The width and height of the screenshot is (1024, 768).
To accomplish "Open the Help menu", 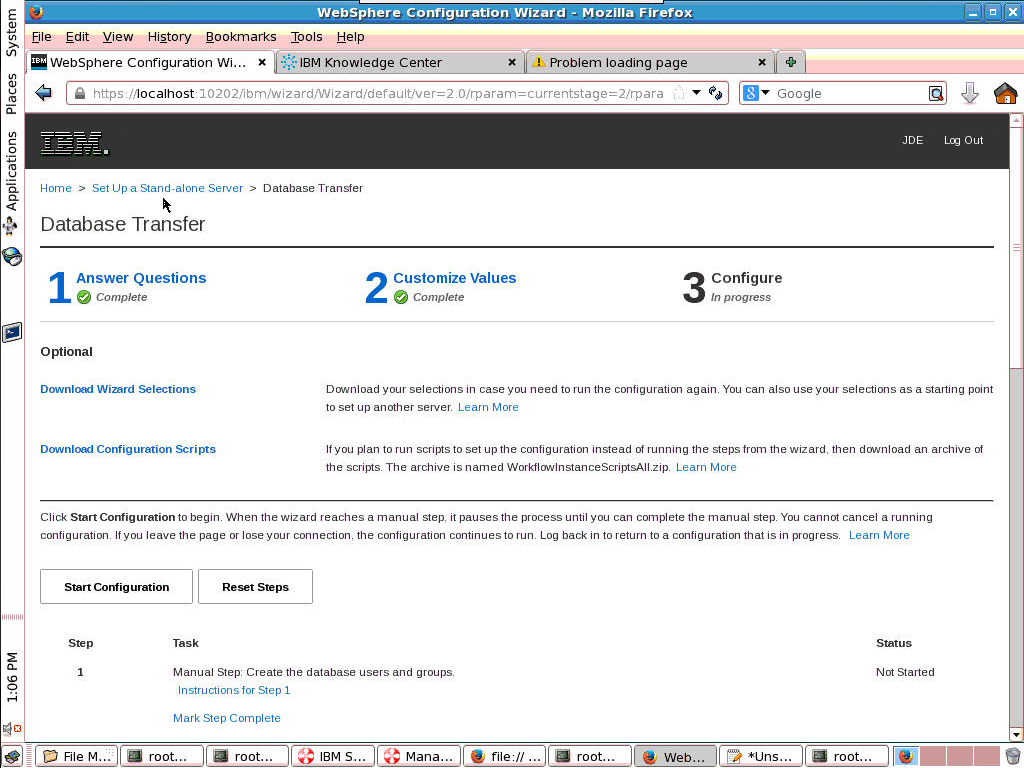I will (350, 37).
